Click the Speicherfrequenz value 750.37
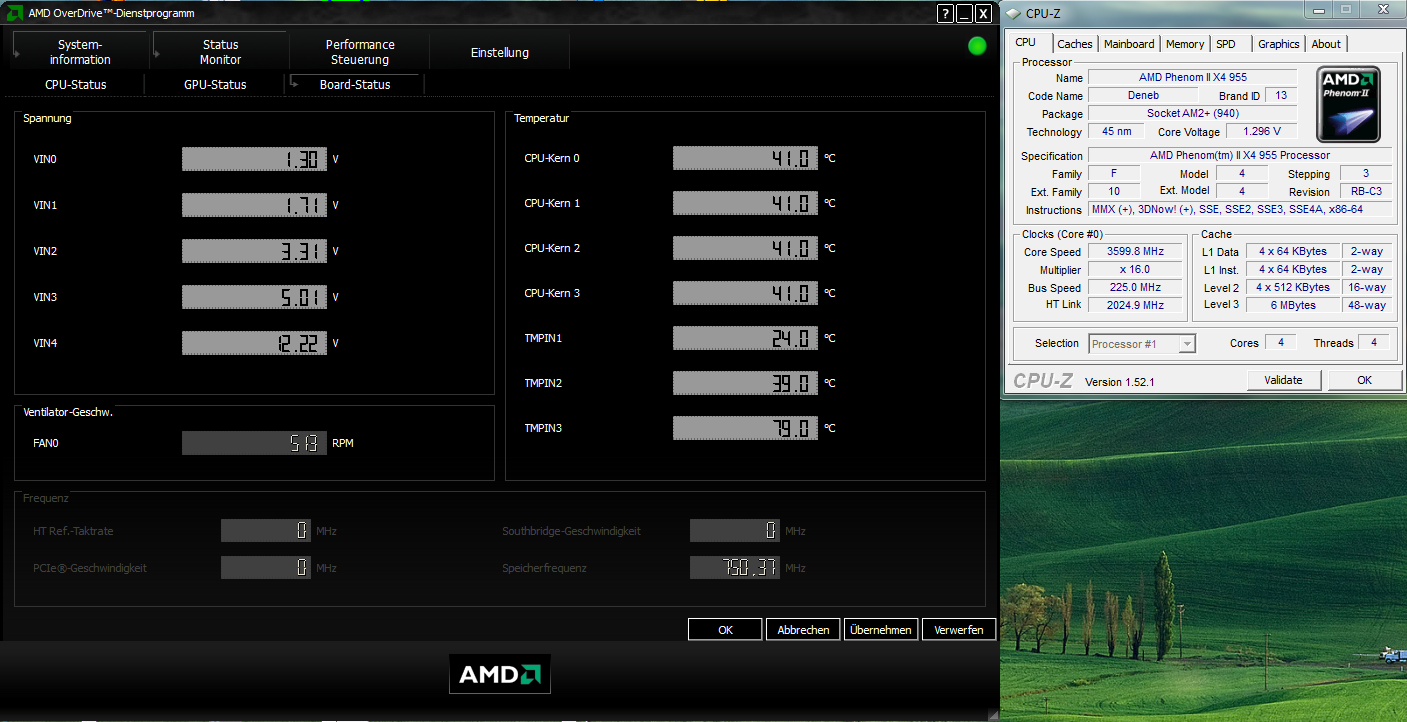The height and width of the screenshot is (722, 1407). pos(735,568)
